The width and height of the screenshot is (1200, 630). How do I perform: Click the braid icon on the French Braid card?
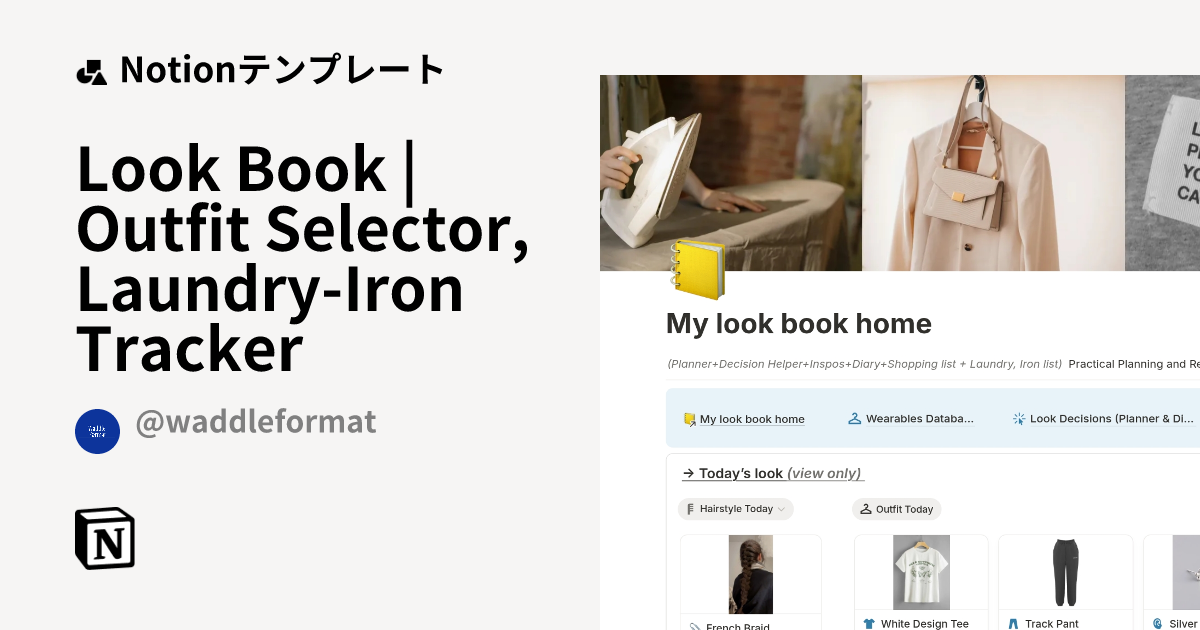click(692, 625)
